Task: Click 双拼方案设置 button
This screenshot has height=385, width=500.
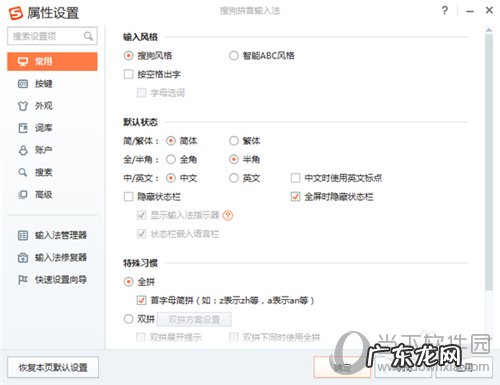Action: pyautogui.click(x=194, y=319)
